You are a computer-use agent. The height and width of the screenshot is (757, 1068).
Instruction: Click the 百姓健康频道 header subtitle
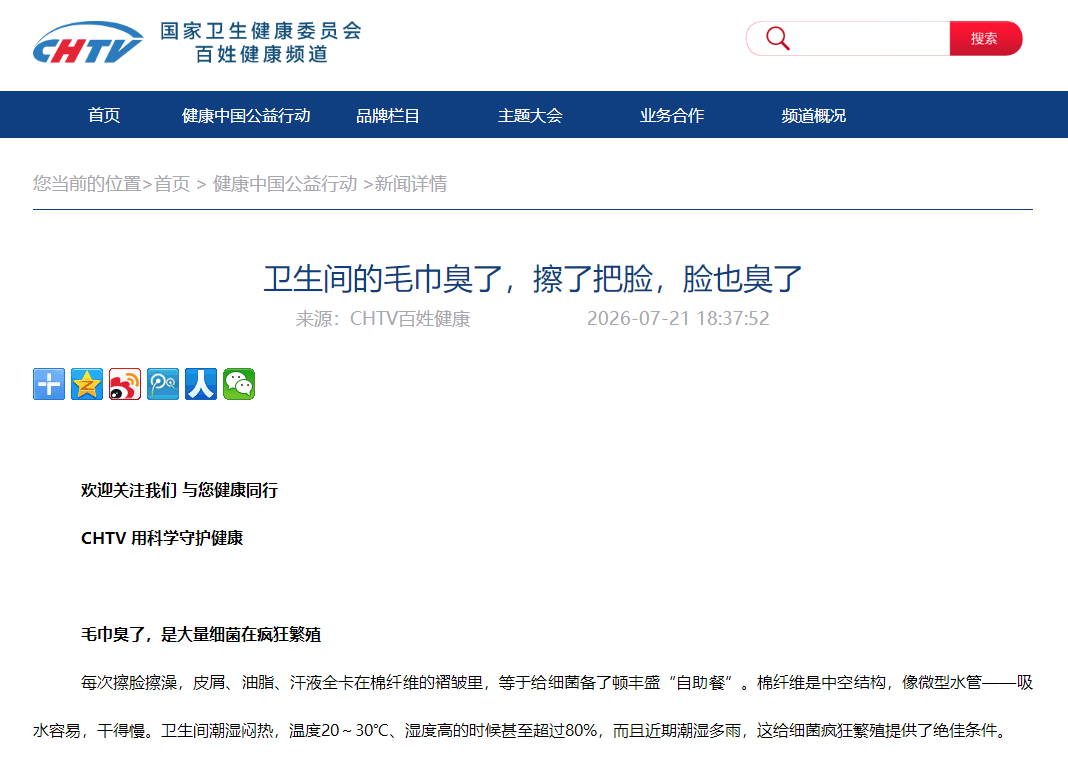(262, 54)
